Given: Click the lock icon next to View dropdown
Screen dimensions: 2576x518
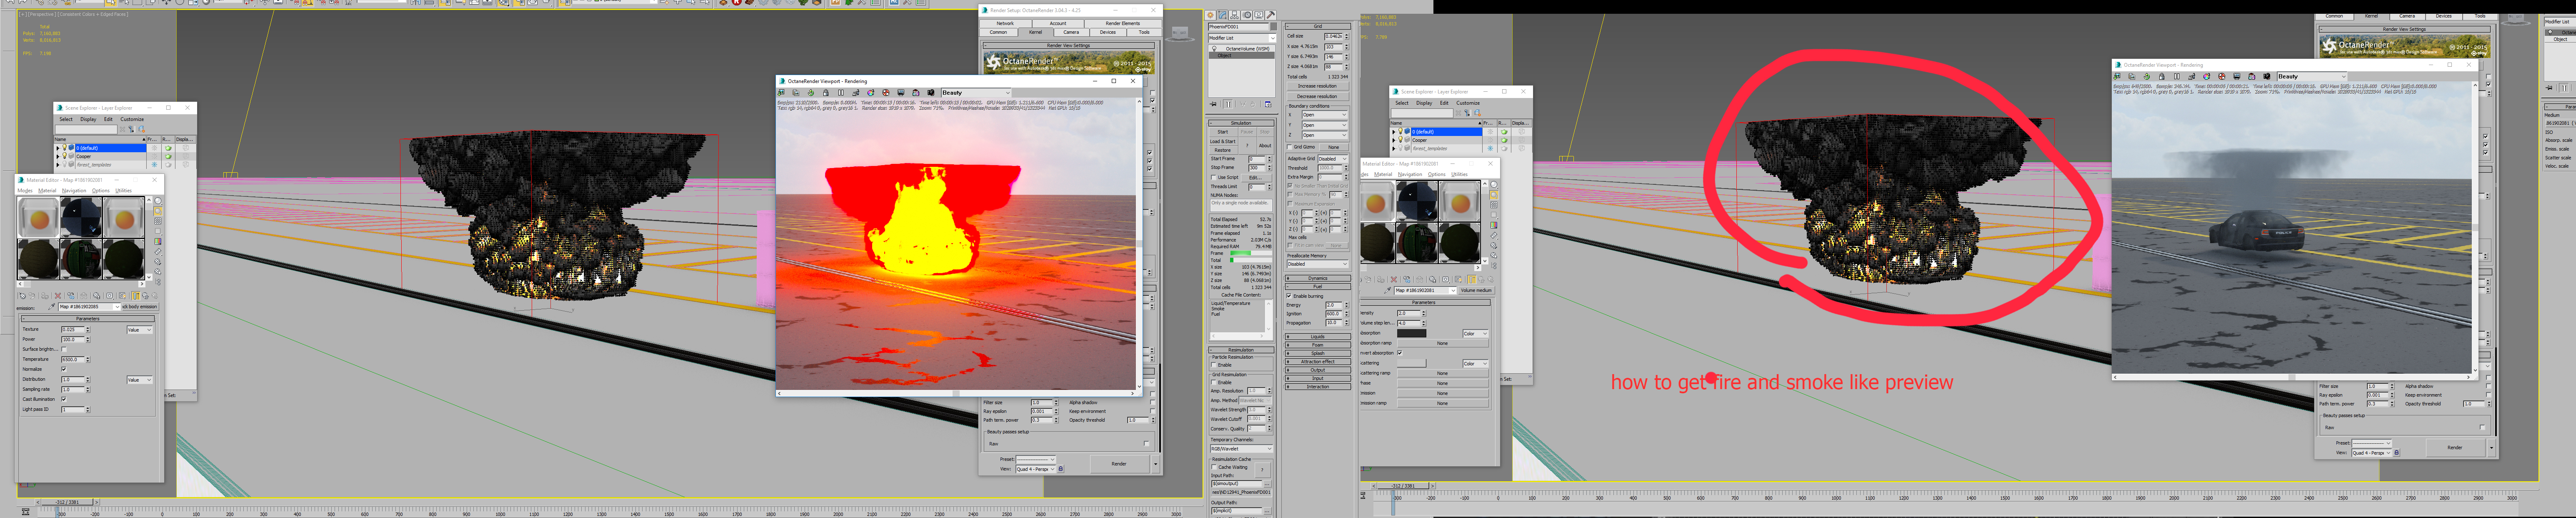Looking at the screenshot, I should pos(1061,469).
